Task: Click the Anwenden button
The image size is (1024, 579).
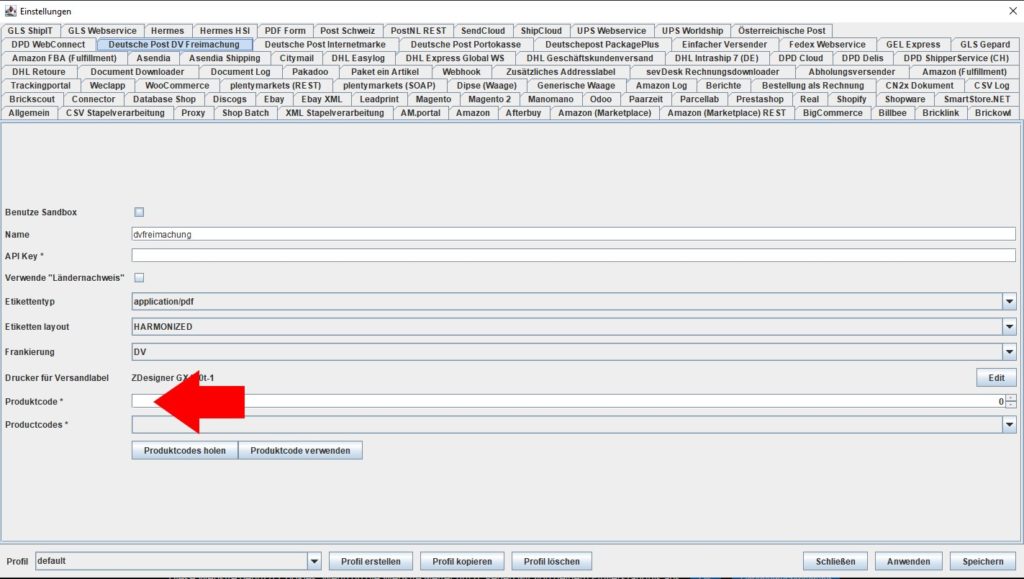Action: point(908,561)
